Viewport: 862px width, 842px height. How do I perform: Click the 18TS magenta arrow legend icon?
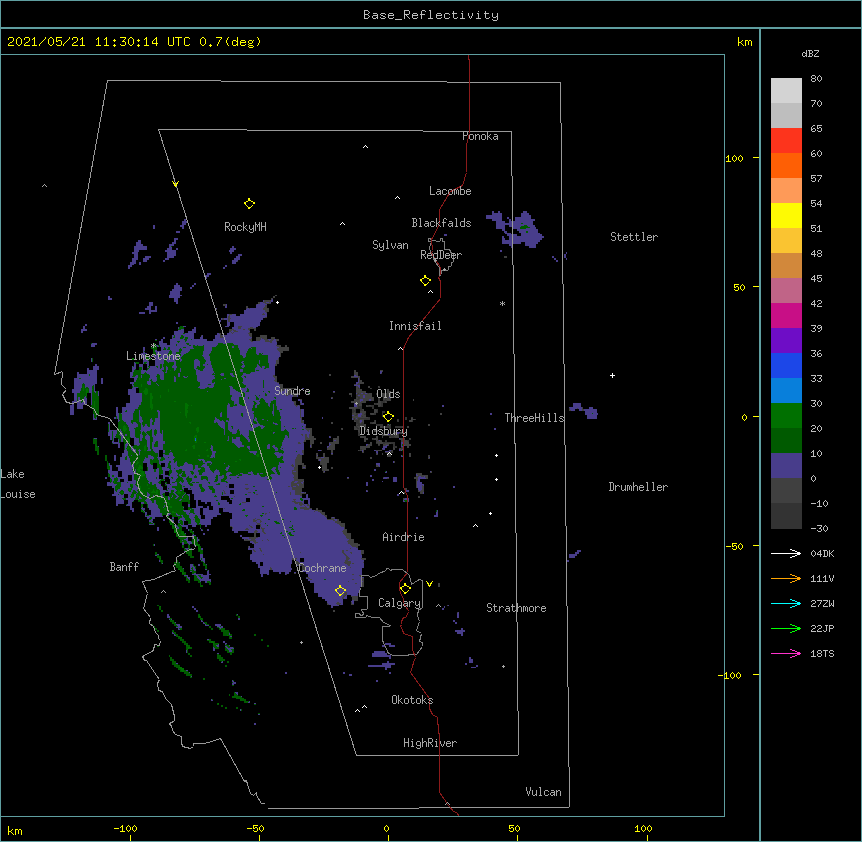point(786,653)
